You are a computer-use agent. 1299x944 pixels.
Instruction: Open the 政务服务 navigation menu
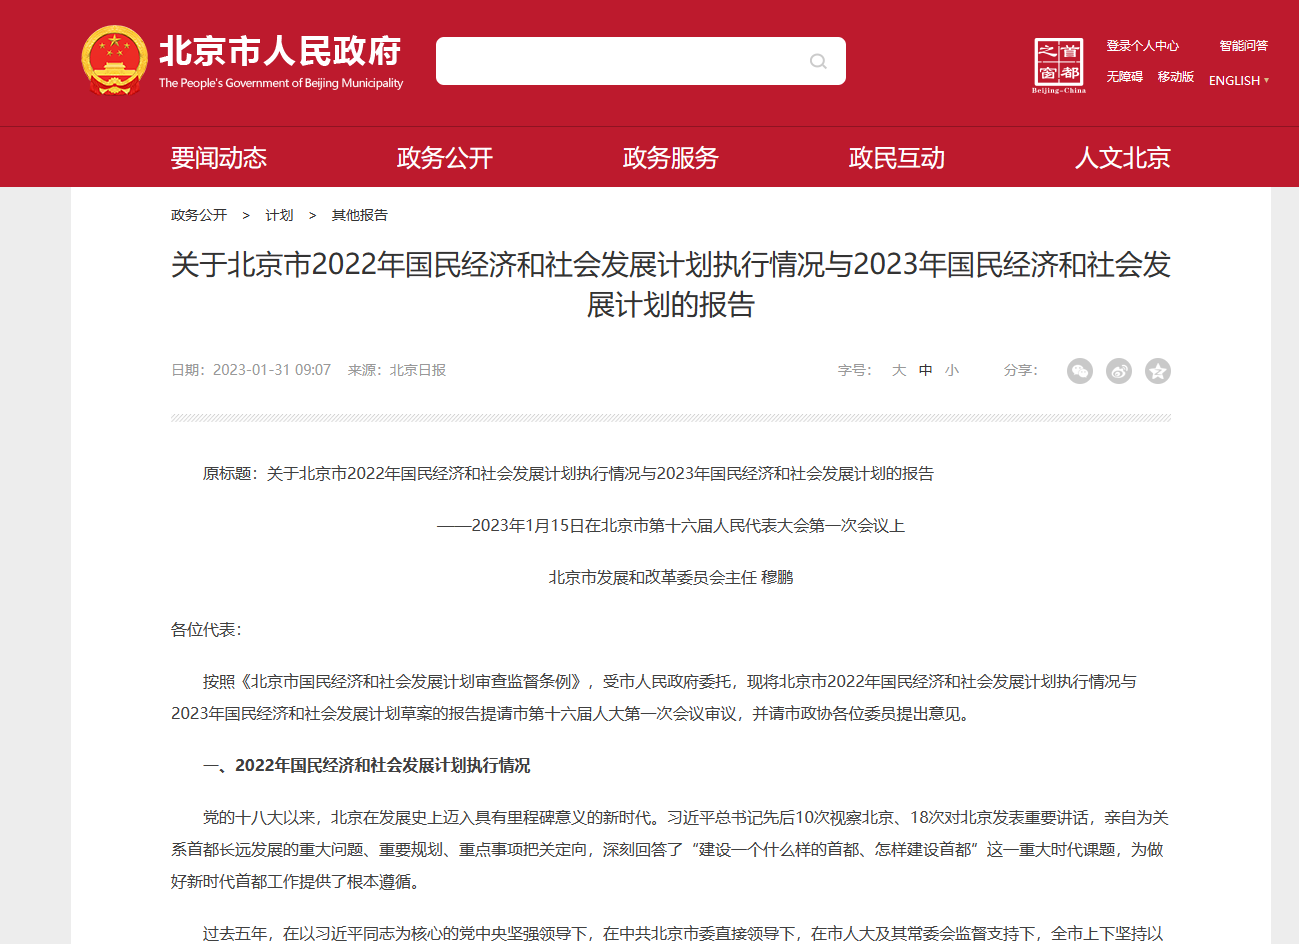point(671,158)
